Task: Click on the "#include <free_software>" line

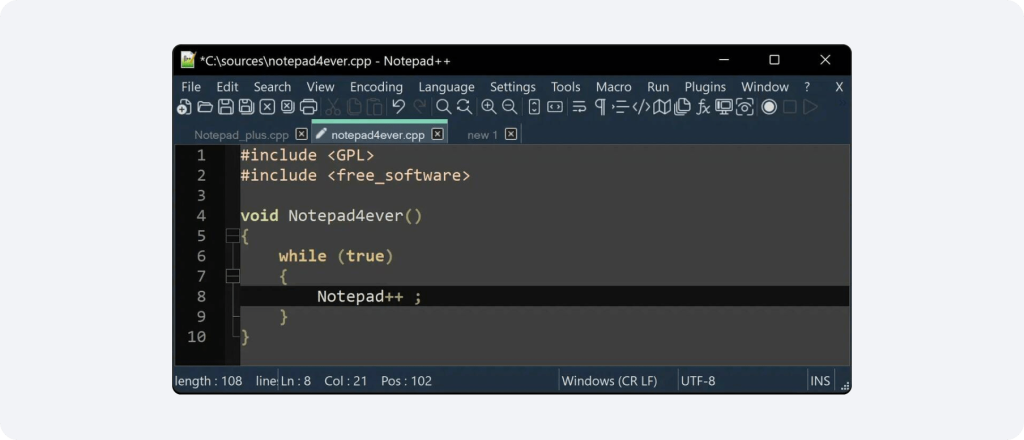Action: tap(355, 175)
